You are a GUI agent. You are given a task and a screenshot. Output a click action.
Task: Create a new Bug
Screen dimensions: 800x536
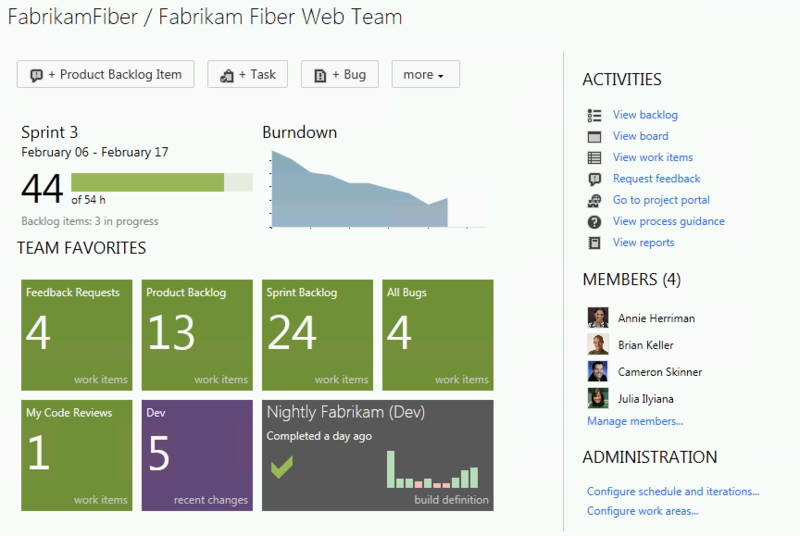tap(340, 75)
